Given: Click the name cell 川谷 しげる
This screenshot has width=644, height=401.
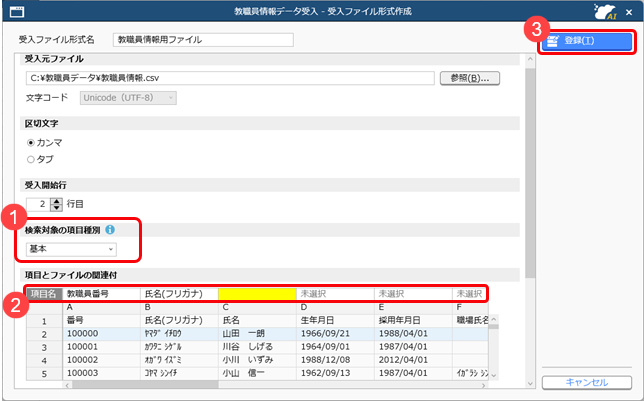Looking at the screenshot, I should coord(257,347).
